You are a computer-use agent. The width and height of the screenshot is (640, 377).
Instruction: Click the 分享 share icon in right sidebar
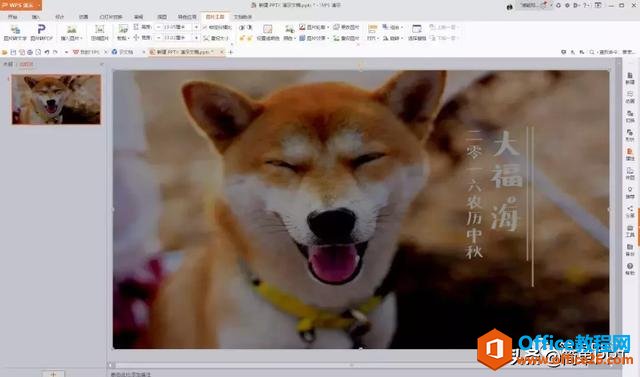click(630, 211)
